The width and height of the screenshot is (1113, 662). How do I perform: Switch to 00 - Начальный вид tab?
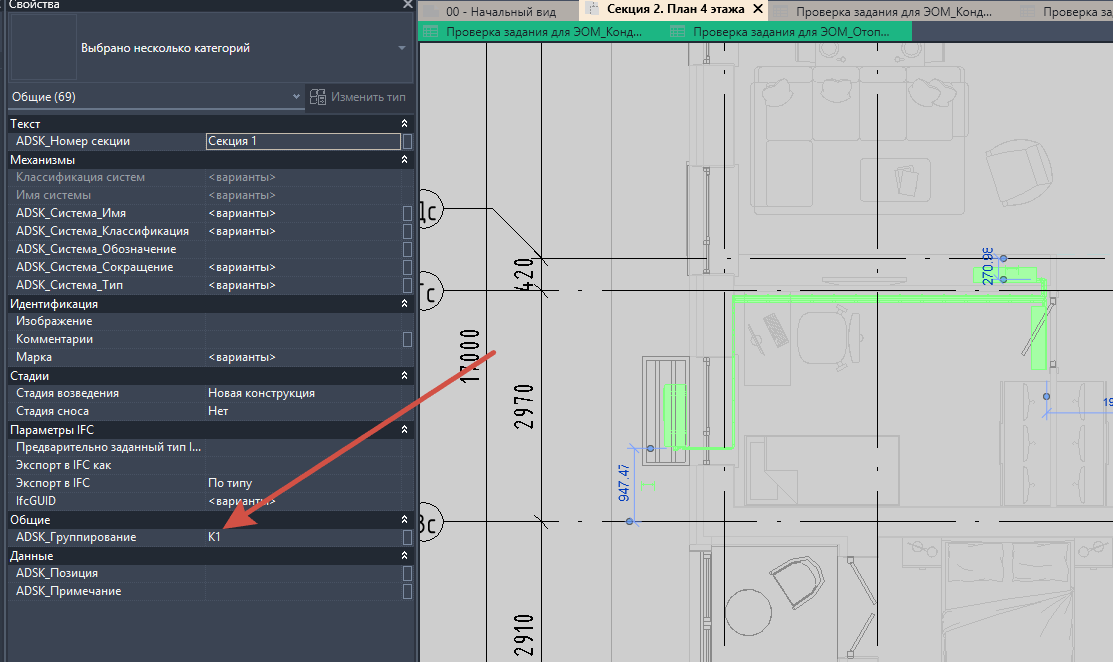pyautogui.click(x=500, y=11)
